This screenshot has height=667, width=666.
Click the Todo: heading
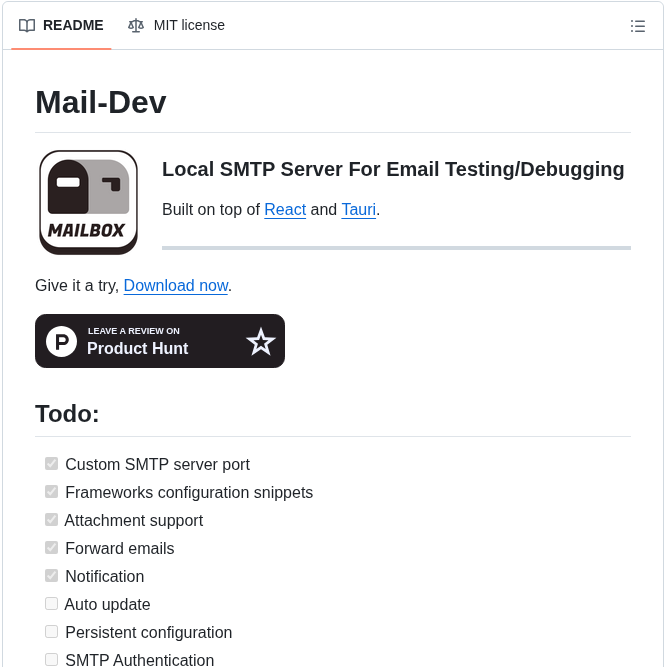click(x=67, y=413)
